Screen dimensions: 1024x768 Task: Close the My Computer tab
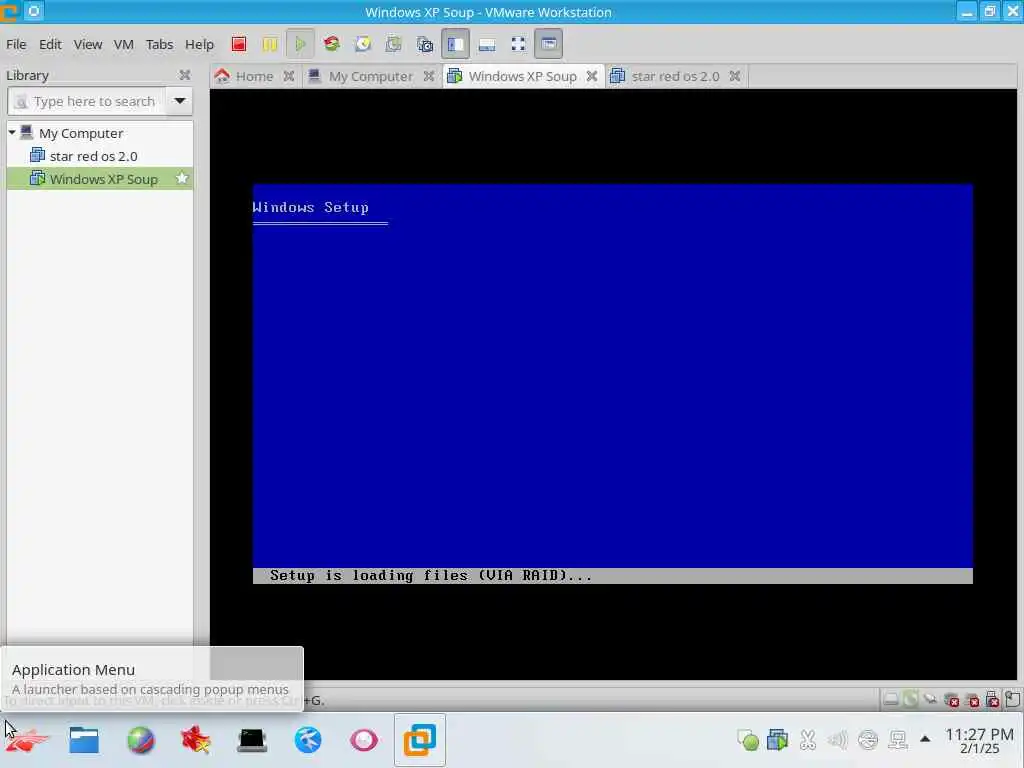[428, 76]
